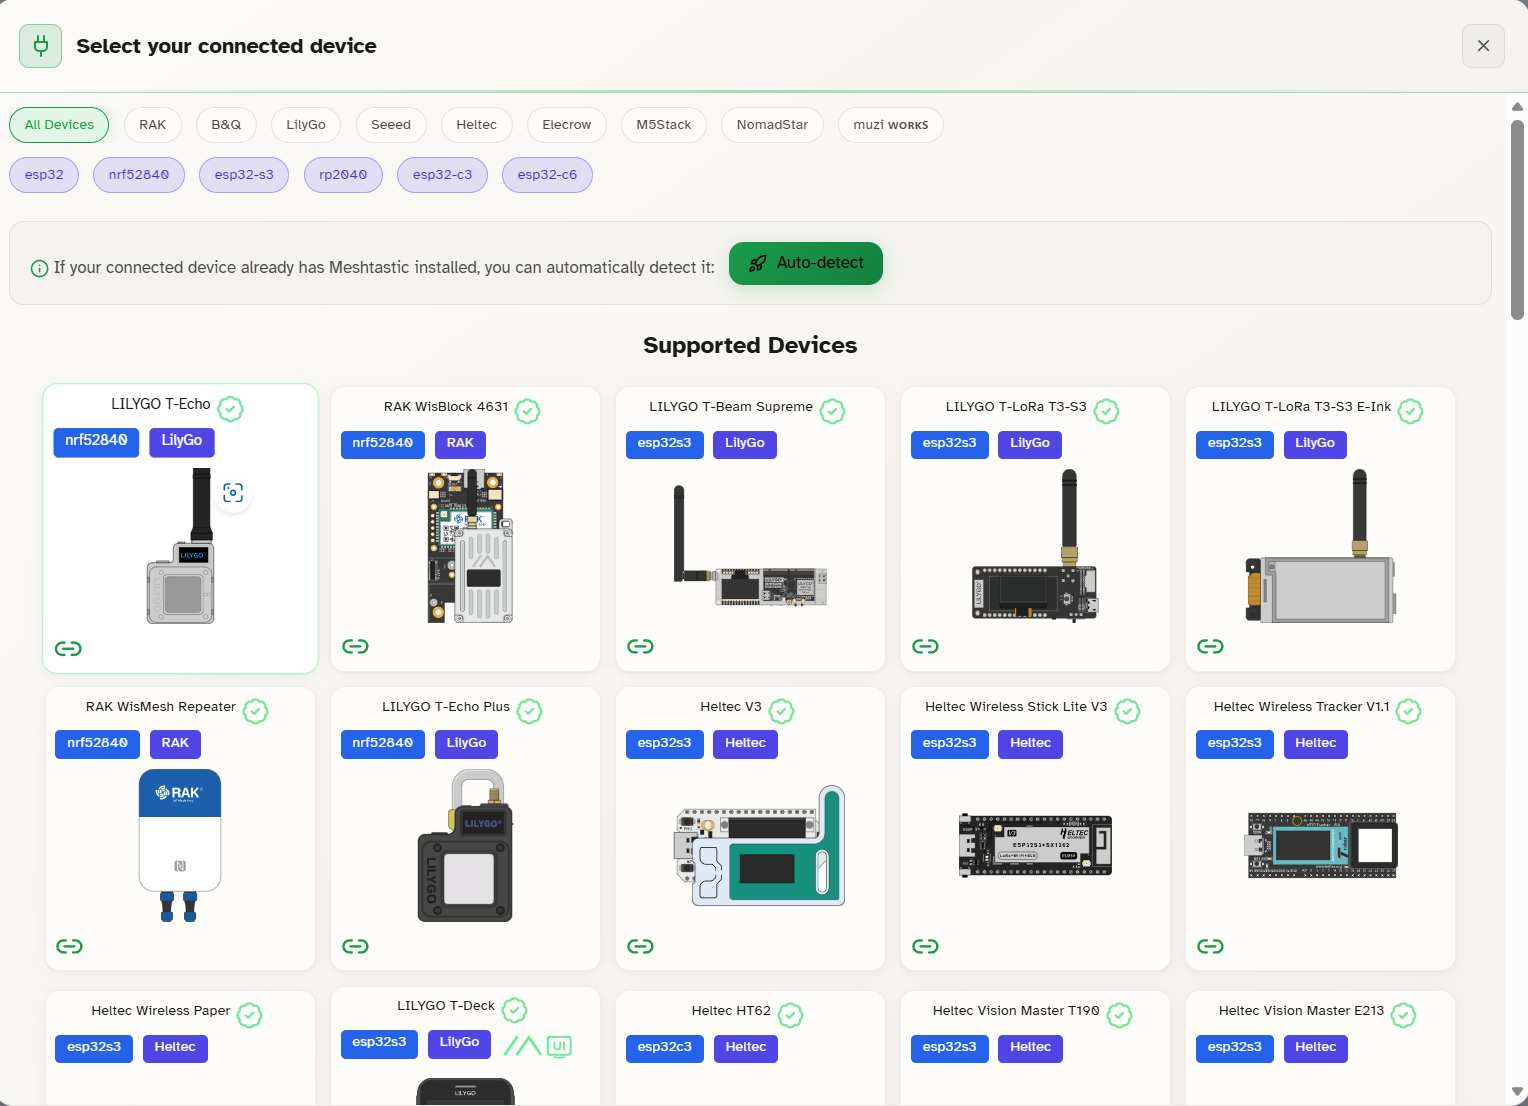This screenshot has height=1106, width=1528.
Task: Select the Seeed vendor filter
Action: click(391, 124)
